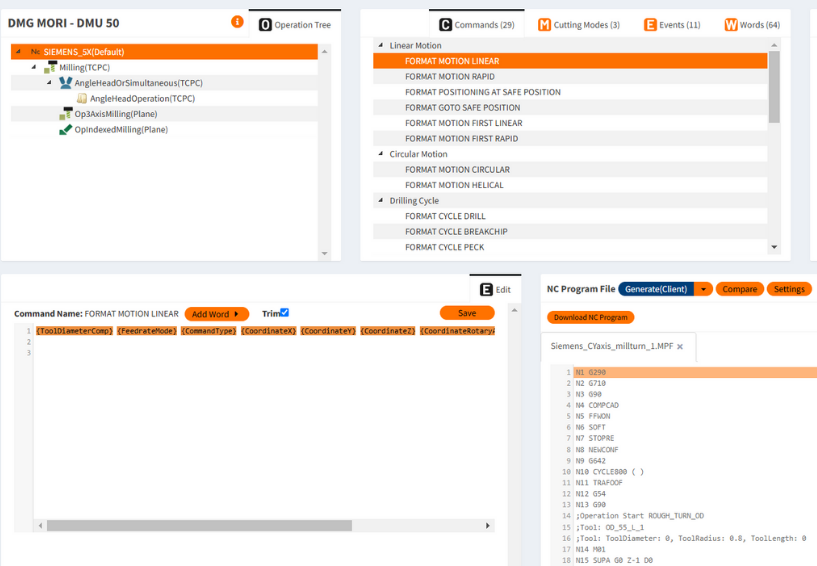Open the Events (11) tab
Screen dimensions: 817x566
click(x=672, y=25)
